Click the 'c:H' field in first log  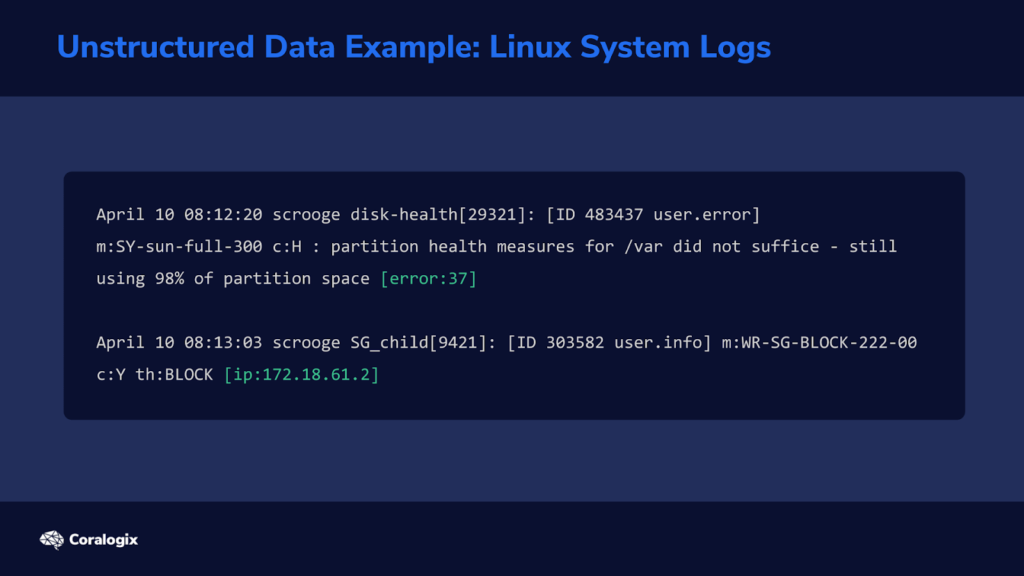(x=287, y=247)
